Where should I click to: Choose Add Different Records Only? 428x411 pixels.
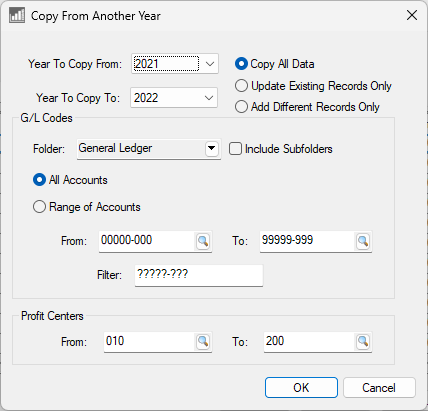point(307,107)
